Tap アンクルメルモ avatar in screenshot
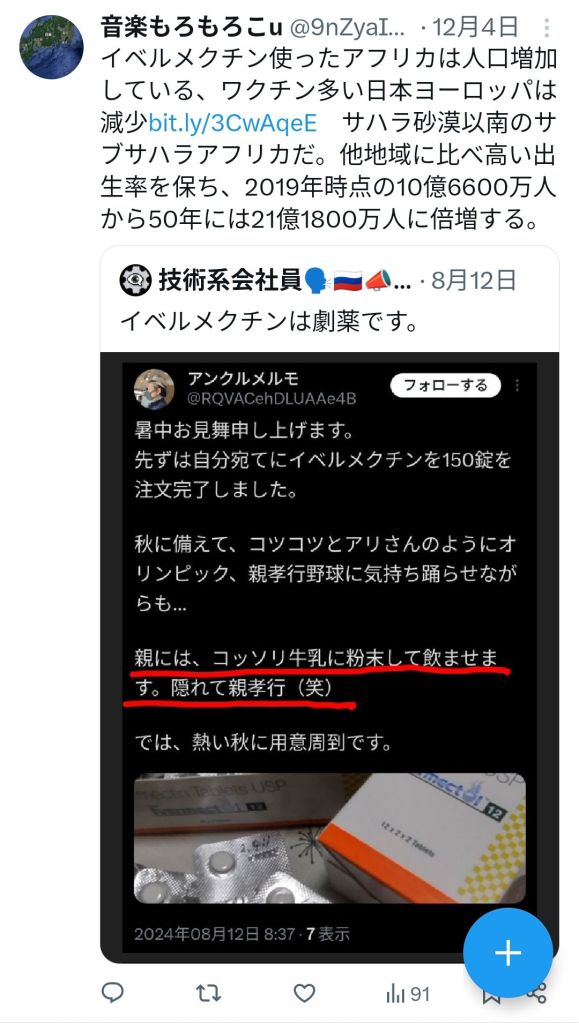 pyautogui.click(x=154, y=389)
